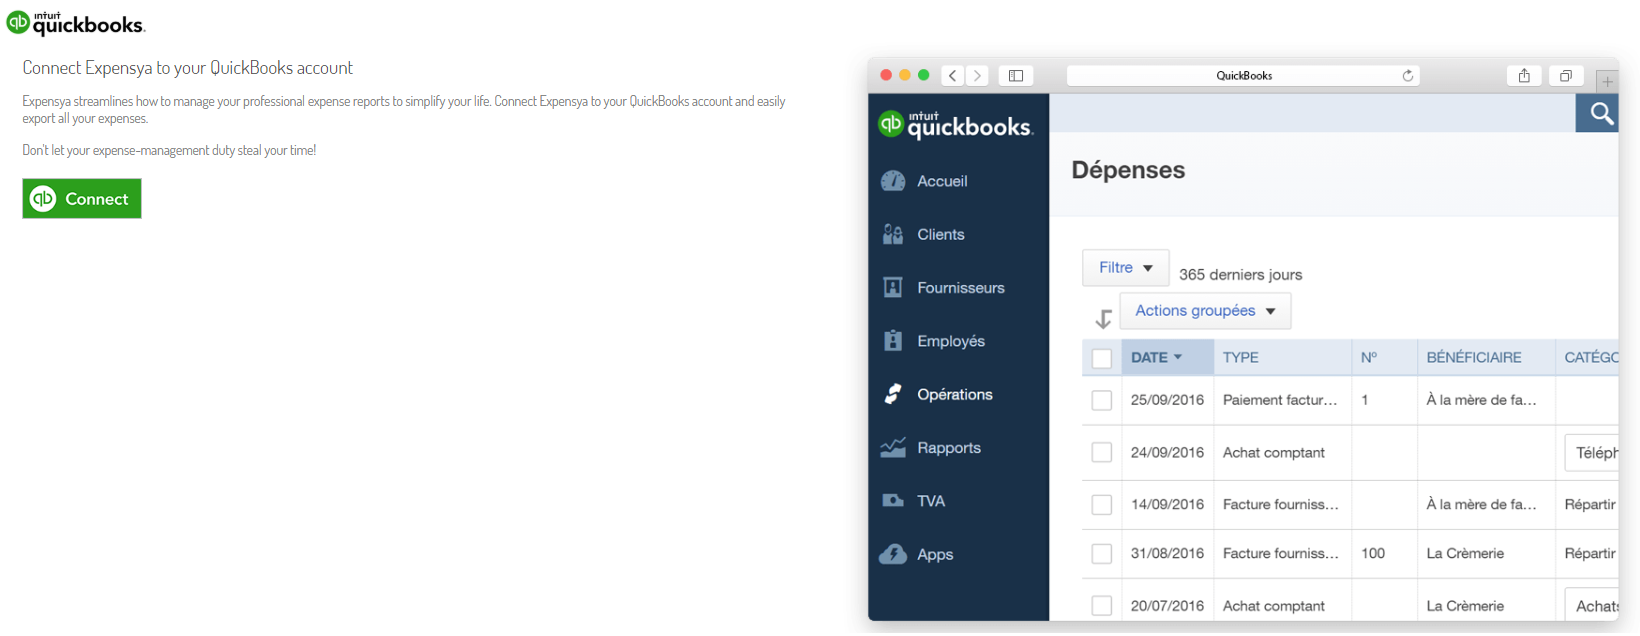1640x636 pixels.
Task: Click 'La Crèmerie' in the 20/07/2016 row
Action: coord(1465,606)
